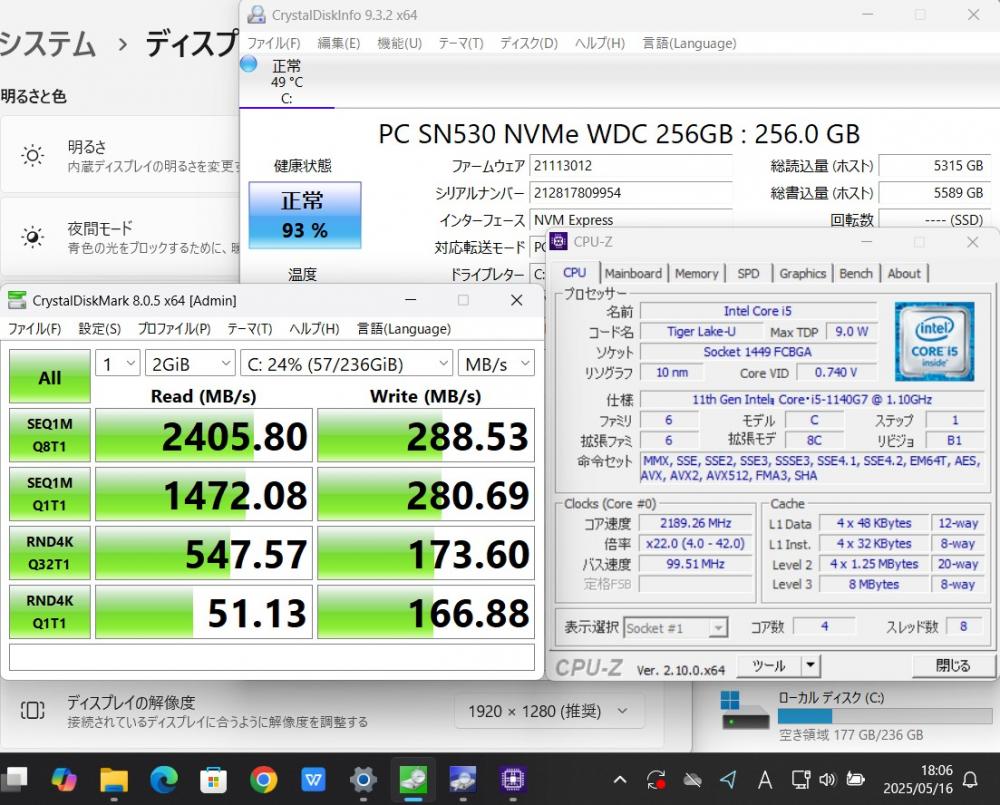Run the RND4K Q1T1 test
The height and width of the screenshot is (805, 1000).
coord(50,612)
